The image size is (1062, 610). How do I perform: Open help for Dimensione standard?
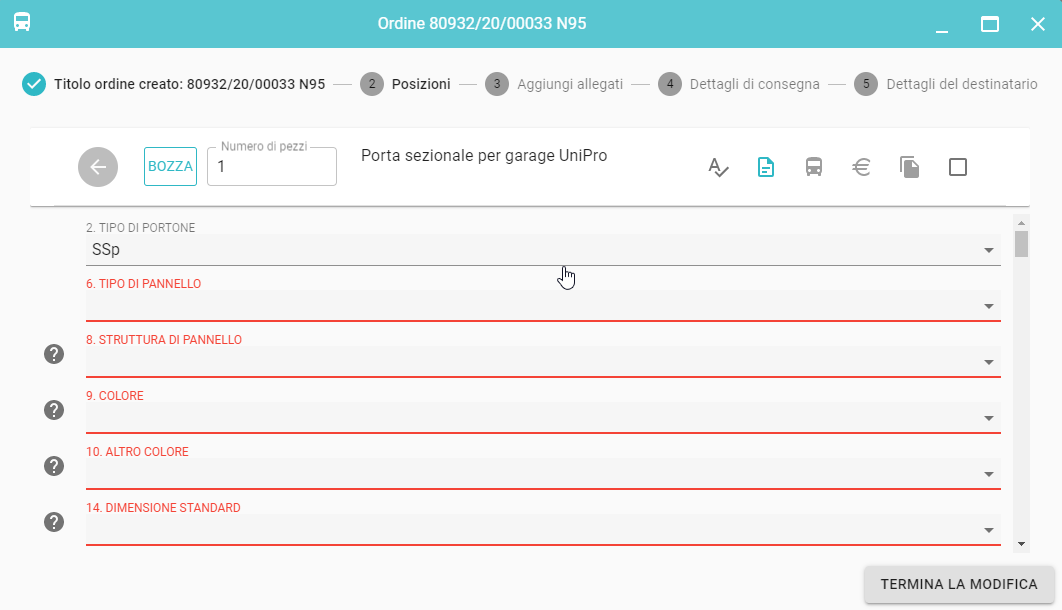(54, 522)
